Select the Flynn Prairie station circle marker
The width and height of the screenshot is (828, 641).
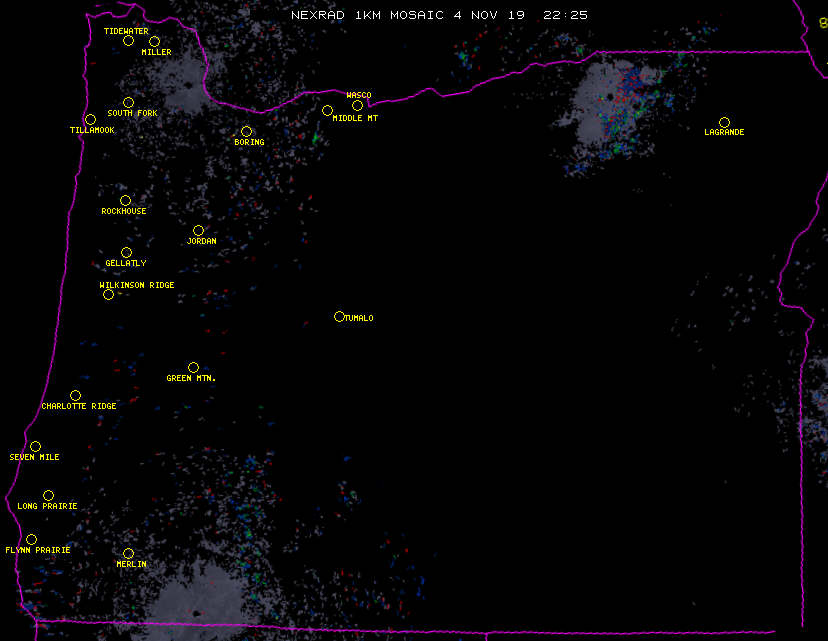point(31,540)
